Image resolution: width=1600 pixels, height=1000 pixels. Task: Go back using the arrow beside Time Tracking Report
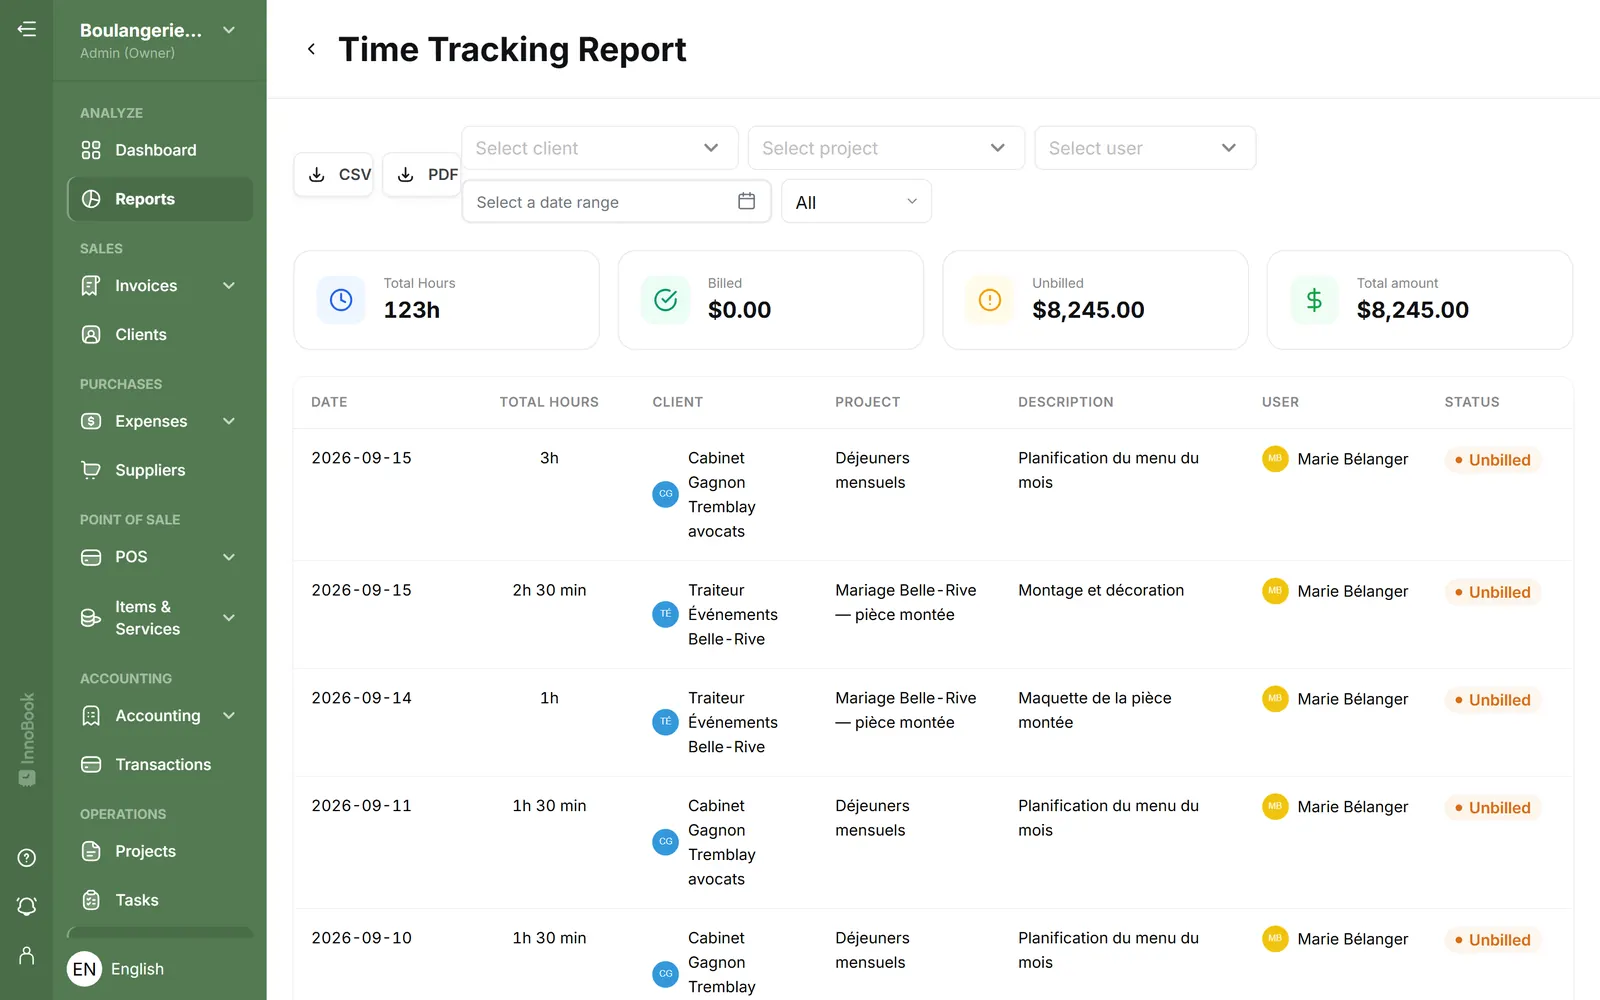tap(311, 49)
